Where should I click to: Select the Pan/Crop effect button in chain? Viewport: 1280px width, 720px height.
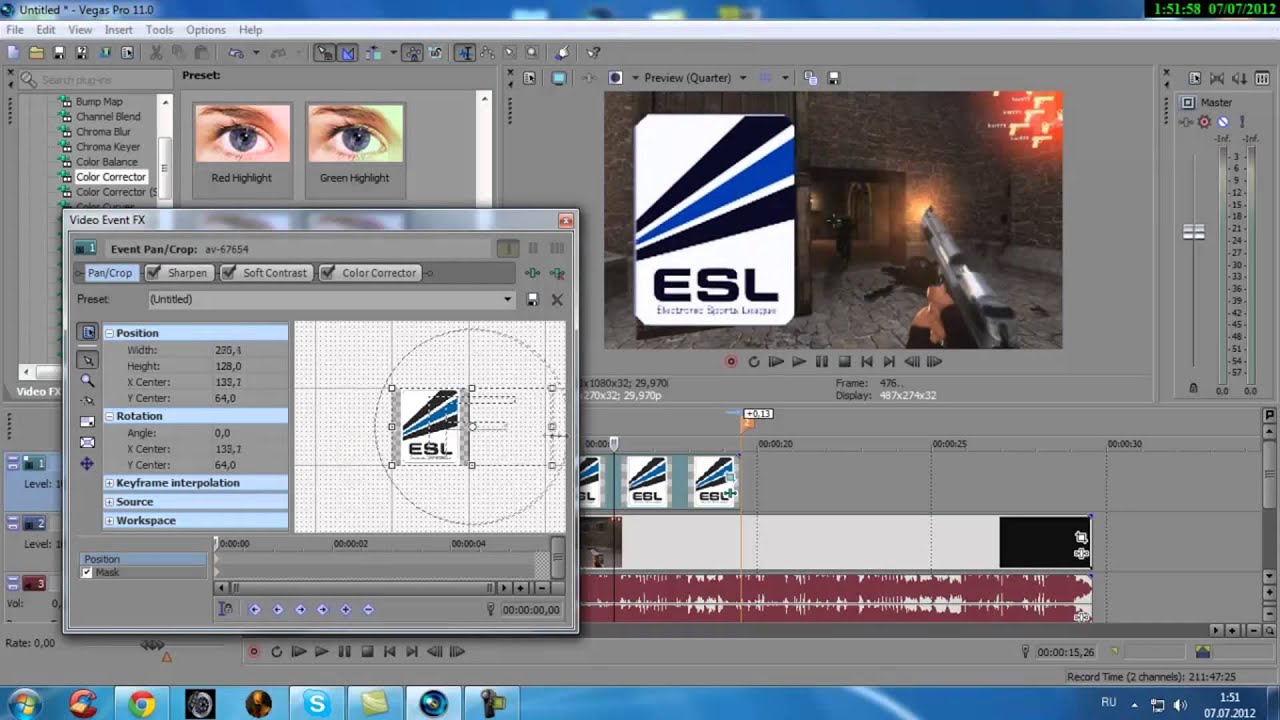click(x=109, y=273)
